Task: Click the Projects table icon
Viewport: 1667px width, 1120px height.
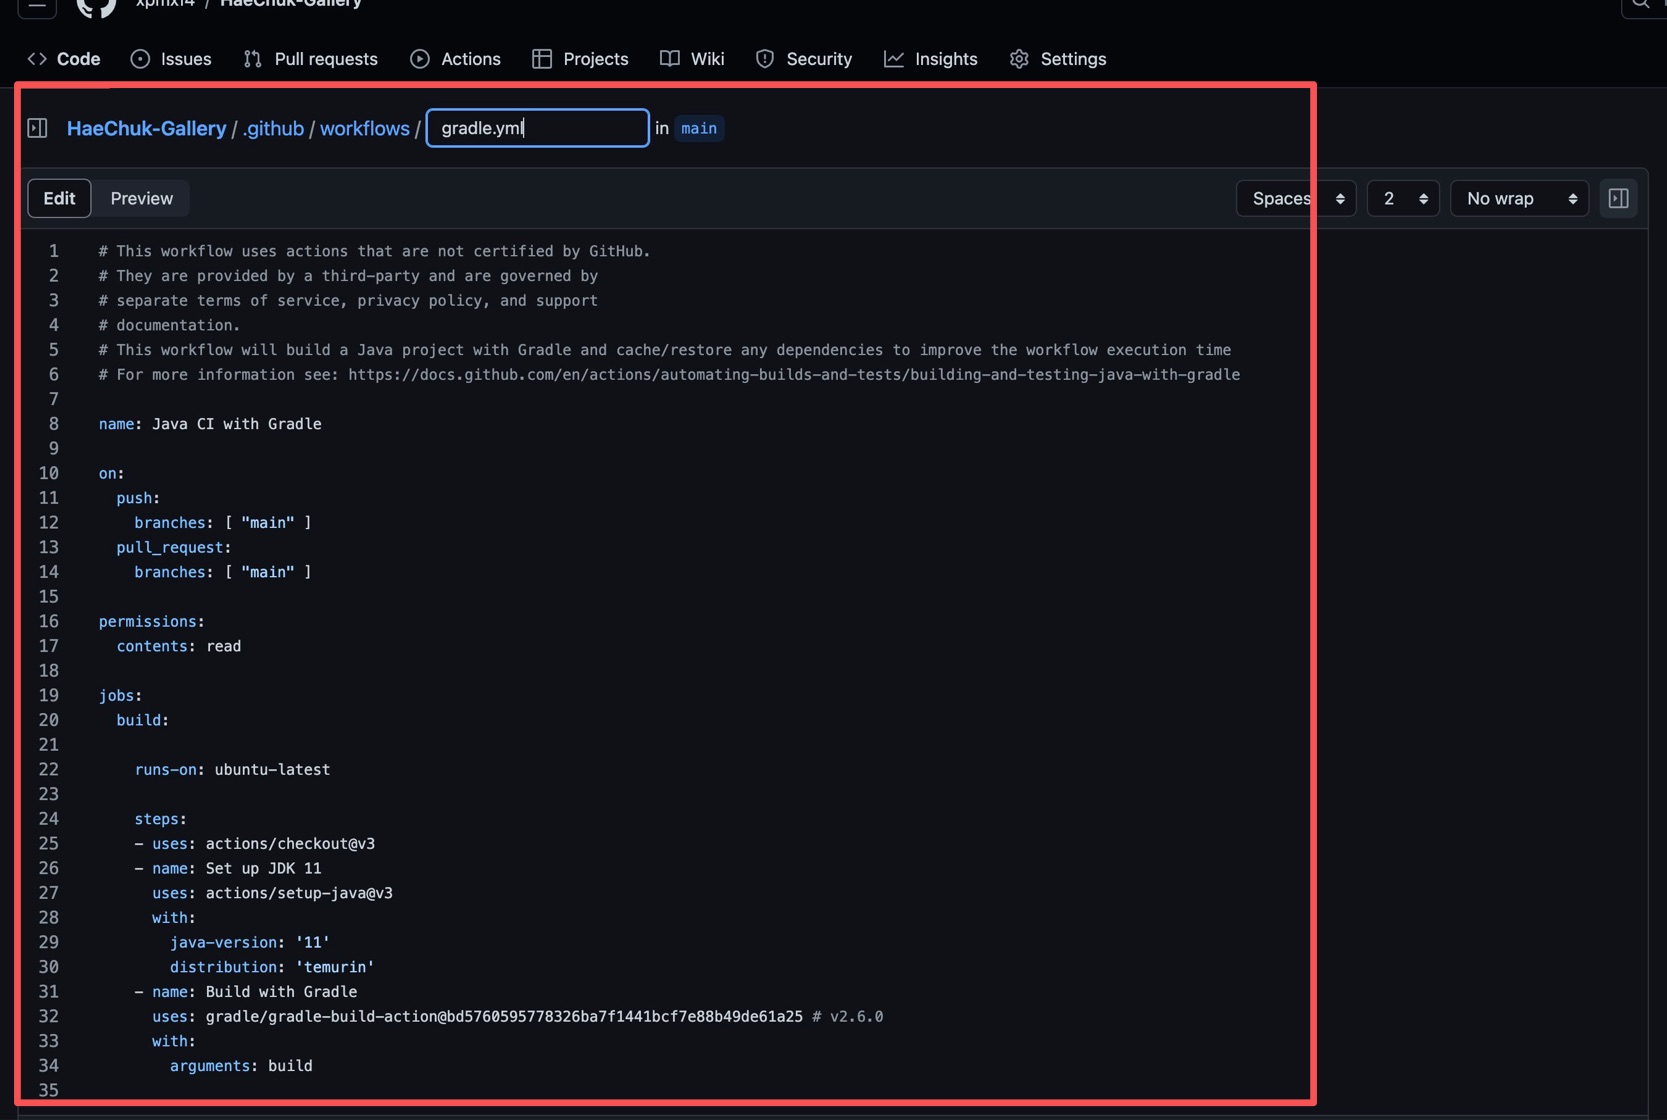Action: tap(542, 59)
